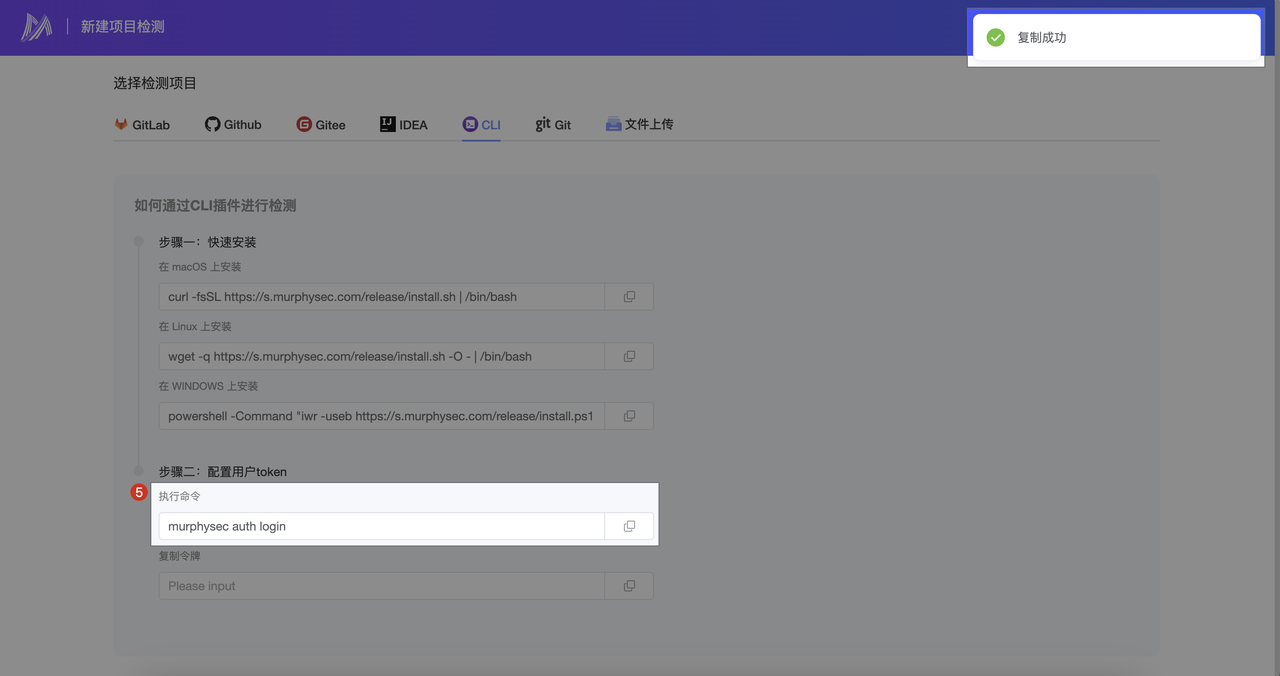This screenshot has height=676, width=1280.
Task: Switch to the IDEA plugin tab
Action: tap(403, 125)
